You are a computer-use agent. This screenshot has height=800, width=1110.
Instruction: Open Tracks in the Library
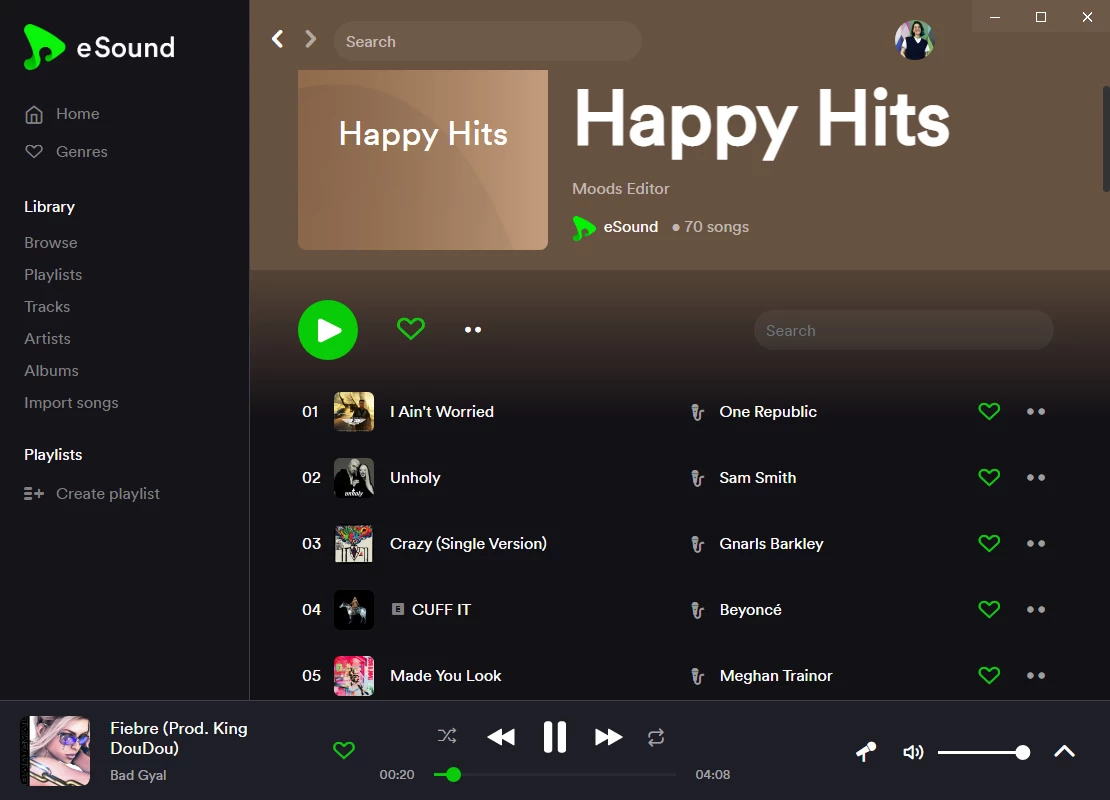pyautogui.click(x=47, y=307)
